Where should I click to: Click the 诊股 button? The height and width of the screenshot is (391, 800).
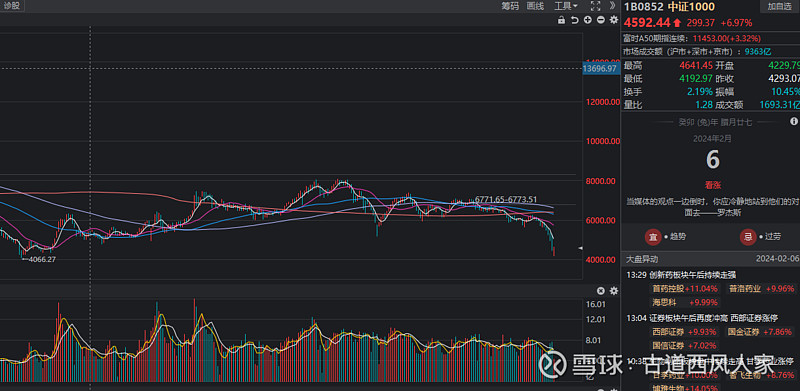click(11, 6)
